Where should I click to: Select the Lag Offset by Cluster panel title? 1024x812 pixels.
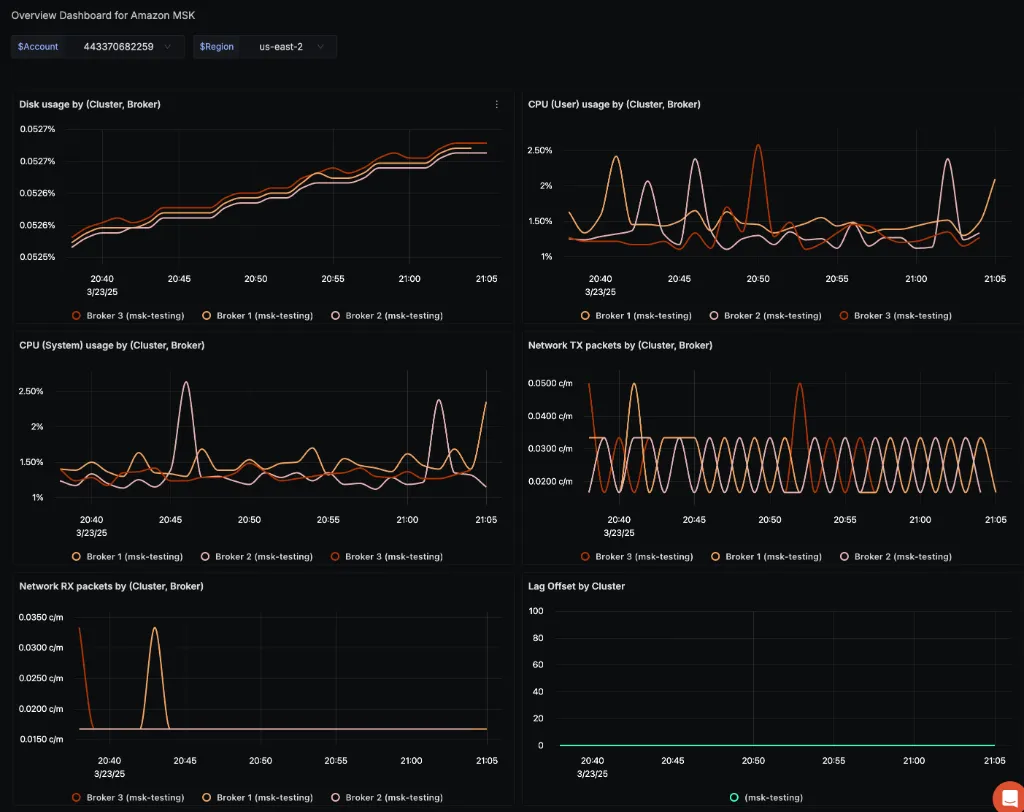click(576, 586)
